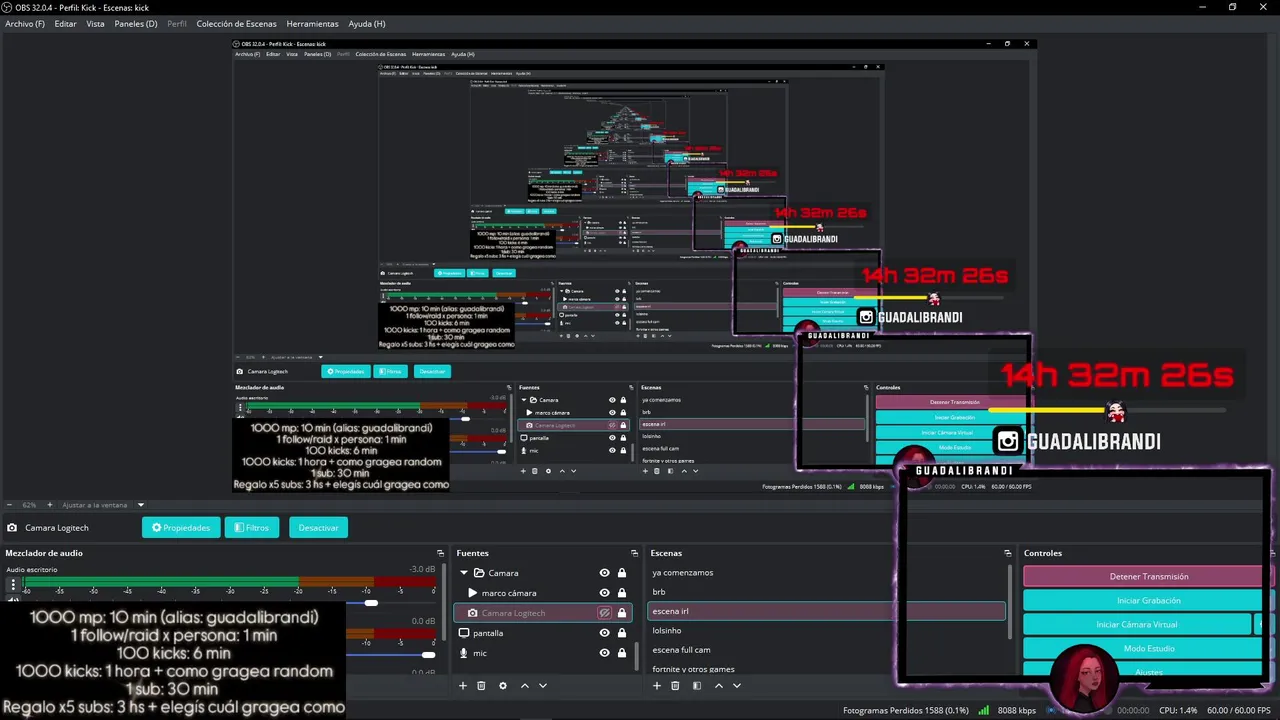Move scene up with Escenas arrow
1280x720 pixels.
tap(718, 686)
